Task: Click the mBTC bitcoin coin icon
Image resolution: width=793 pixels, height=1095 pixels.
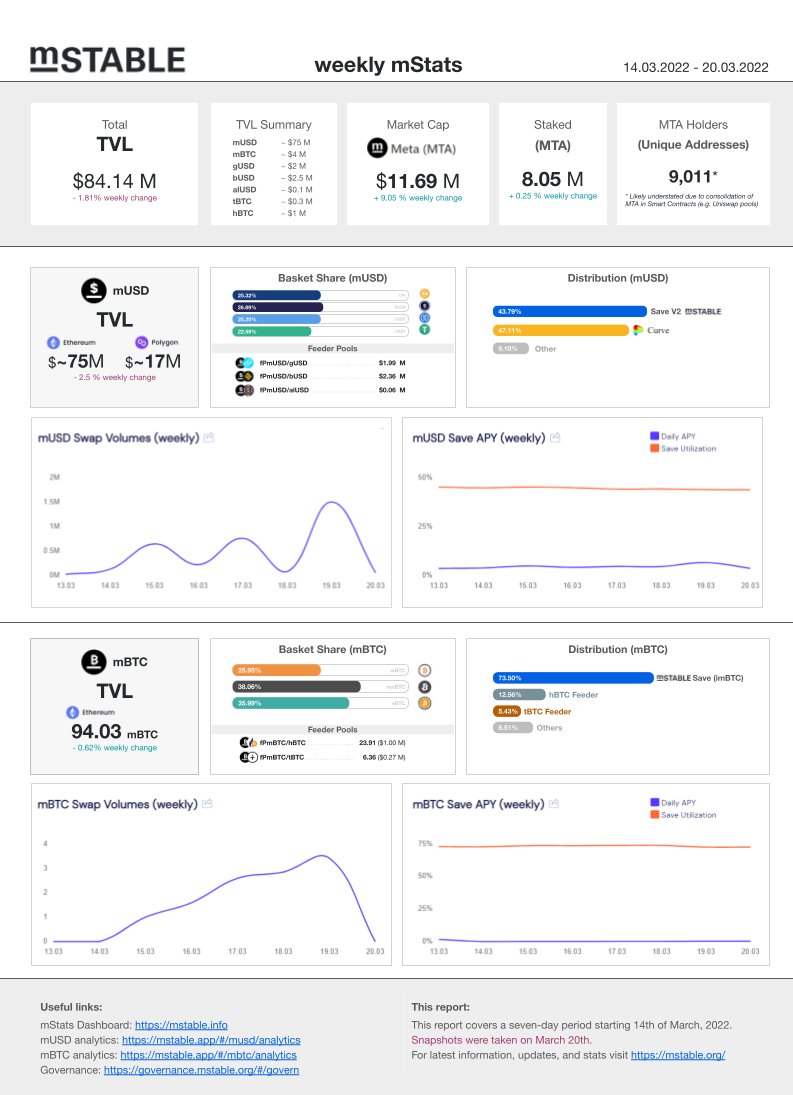Action: click(94, 661)
